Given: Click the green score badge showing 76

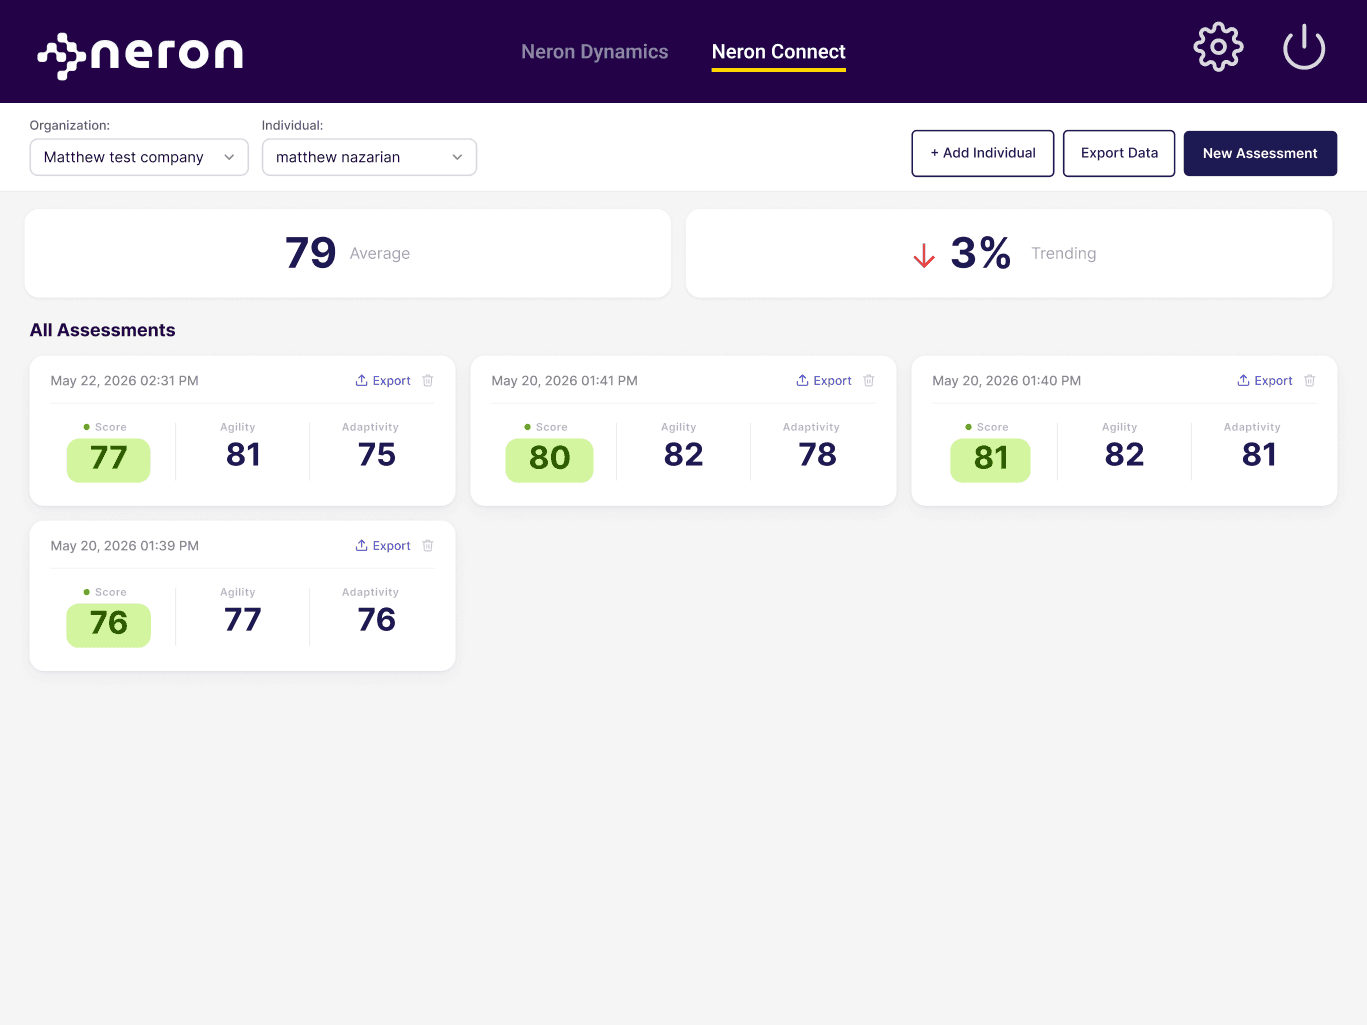Looking at the screenshot, I should tap(109, 625).
